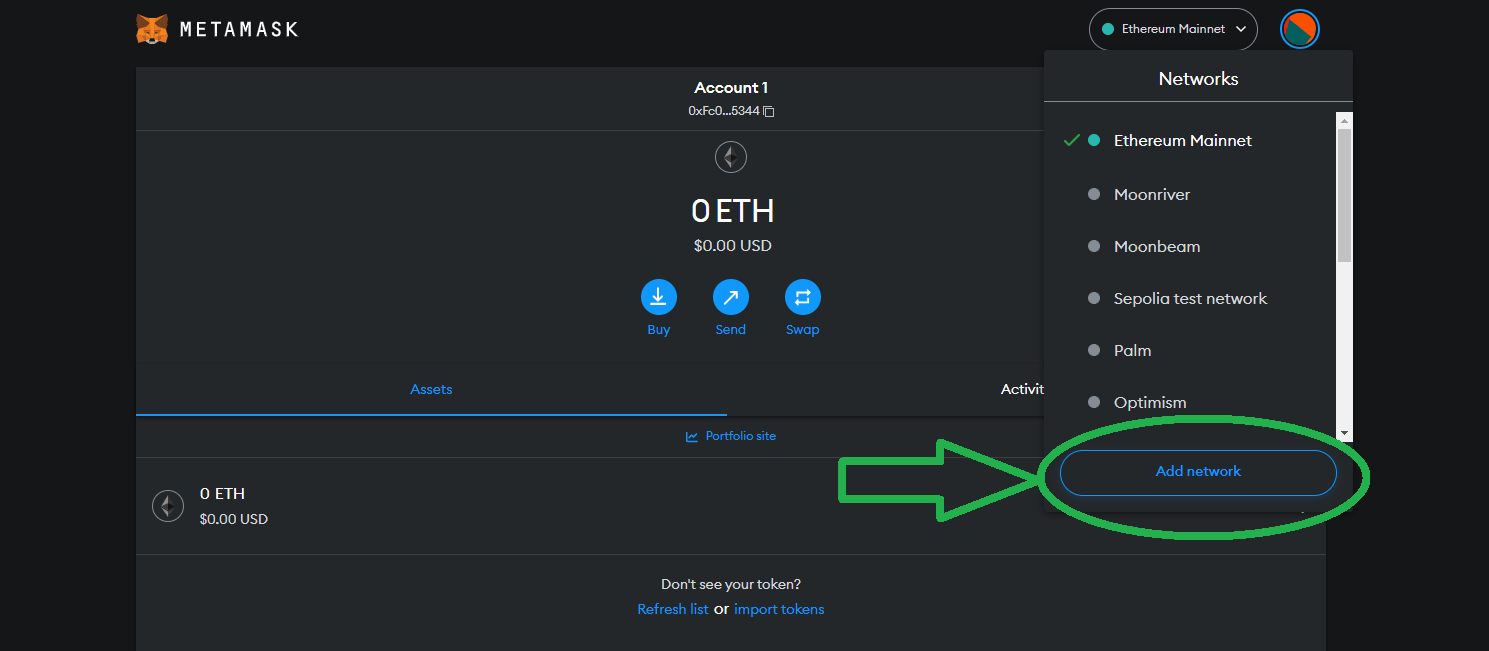
Task: Click import tokens below the token list
Action: 779,608
